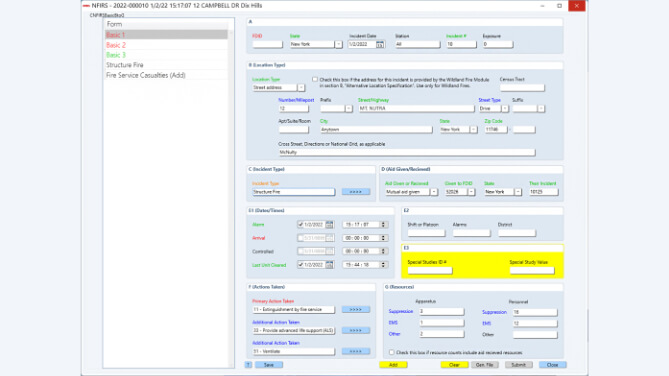Click the Shift or Platoon field
This screenshot has width=669, height=376.
coord(426,233)
